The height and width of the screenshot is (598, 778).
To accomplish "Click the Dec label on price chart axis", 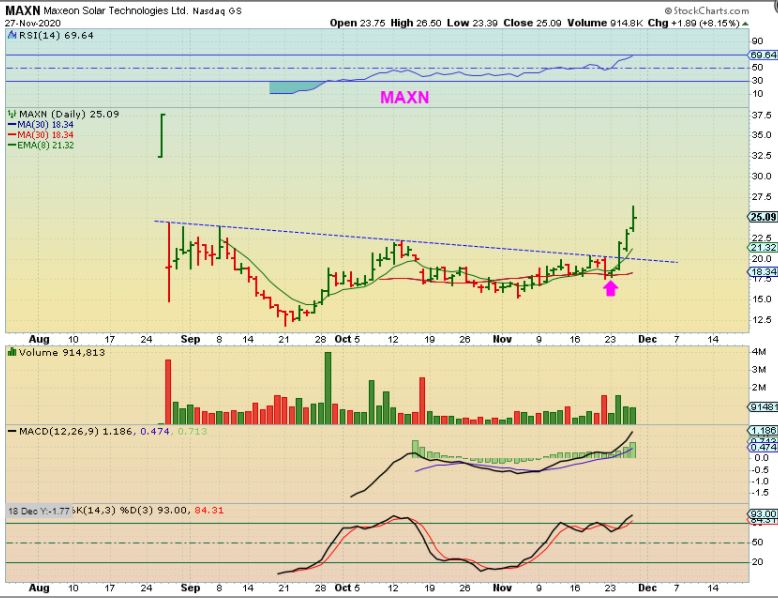I will click(648, 339).
